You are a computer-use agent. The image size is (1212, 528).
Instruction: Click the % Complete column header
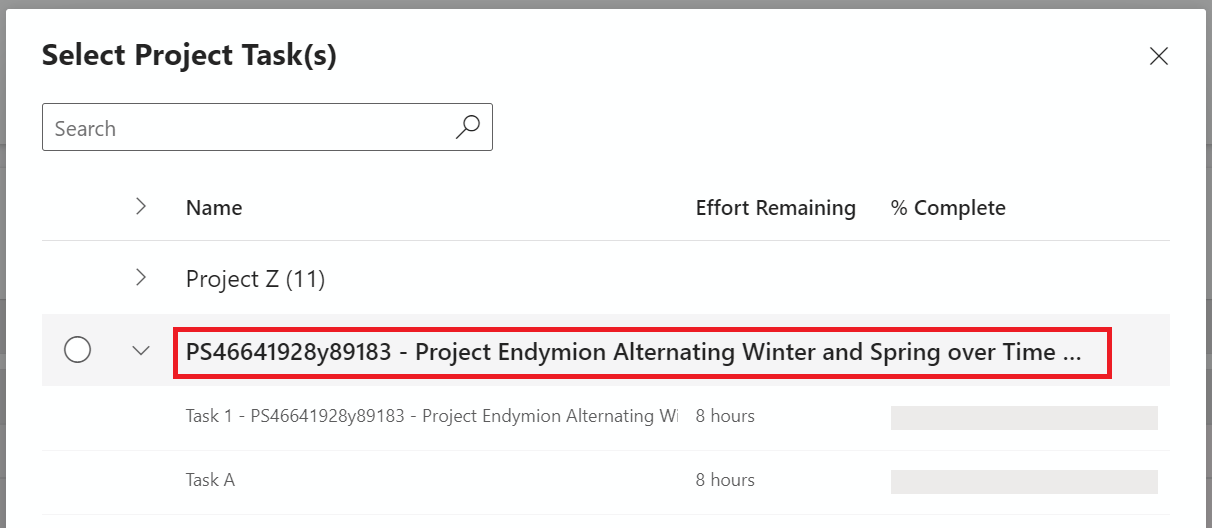(x=948, y=208)
